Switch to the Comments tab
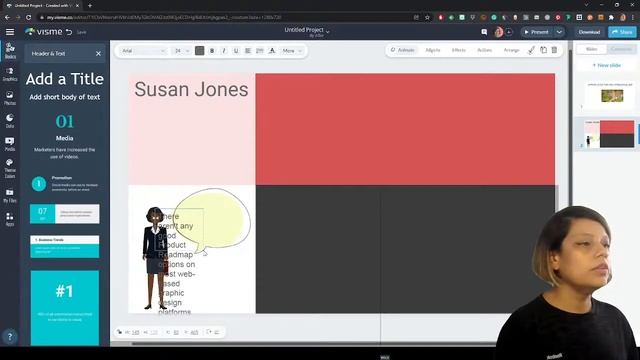 [621, 49]
